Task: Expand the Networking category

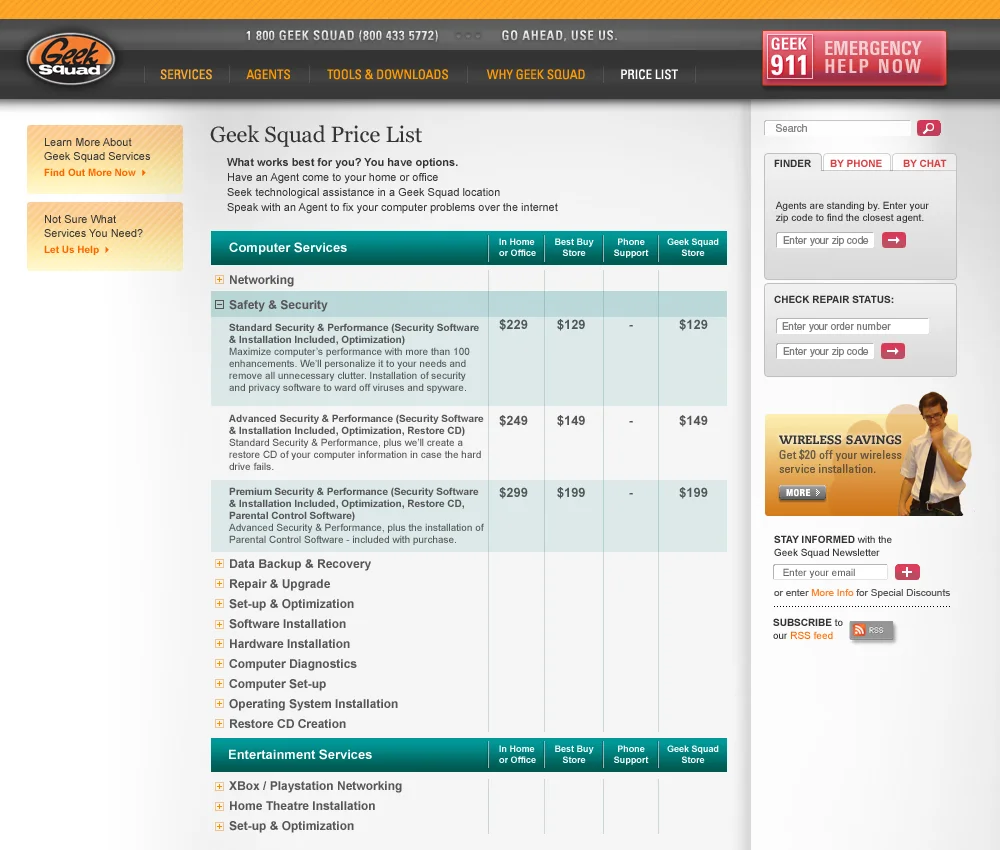Action: click(219, 280)
